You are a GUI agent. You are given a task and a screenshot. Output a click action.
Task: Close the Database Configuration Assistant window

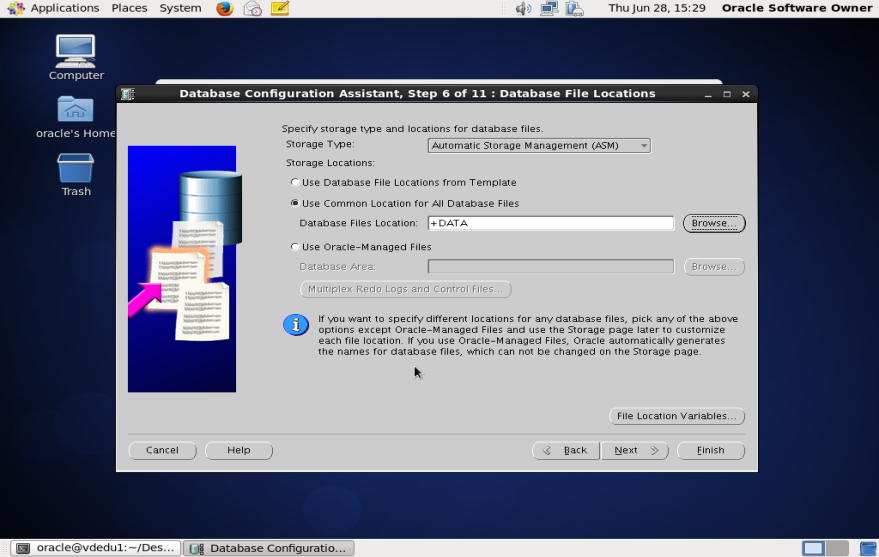click(746, 94)
